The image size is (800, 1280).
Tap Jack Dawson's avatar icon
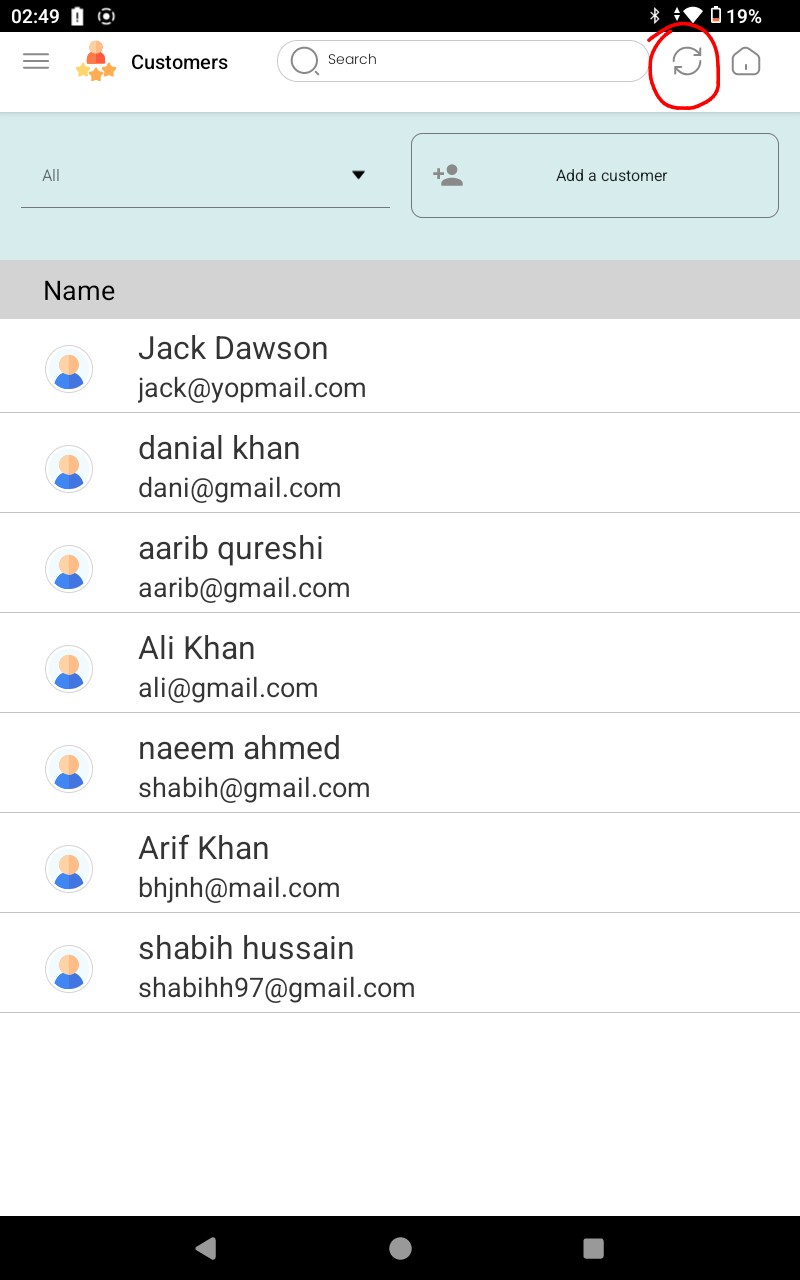(69, 369)
